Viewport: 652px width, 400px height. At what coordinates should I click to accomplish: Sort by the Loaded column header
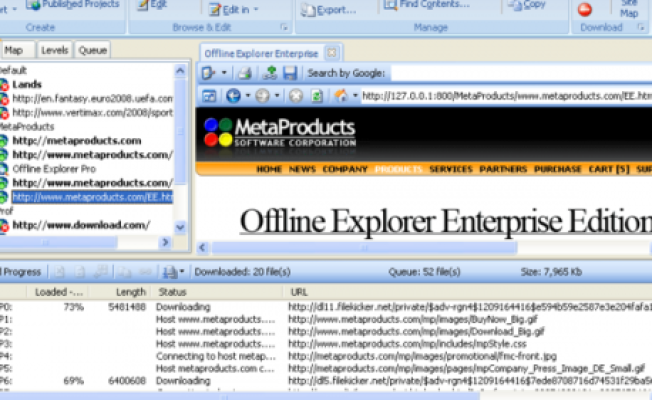pos(58,292)
